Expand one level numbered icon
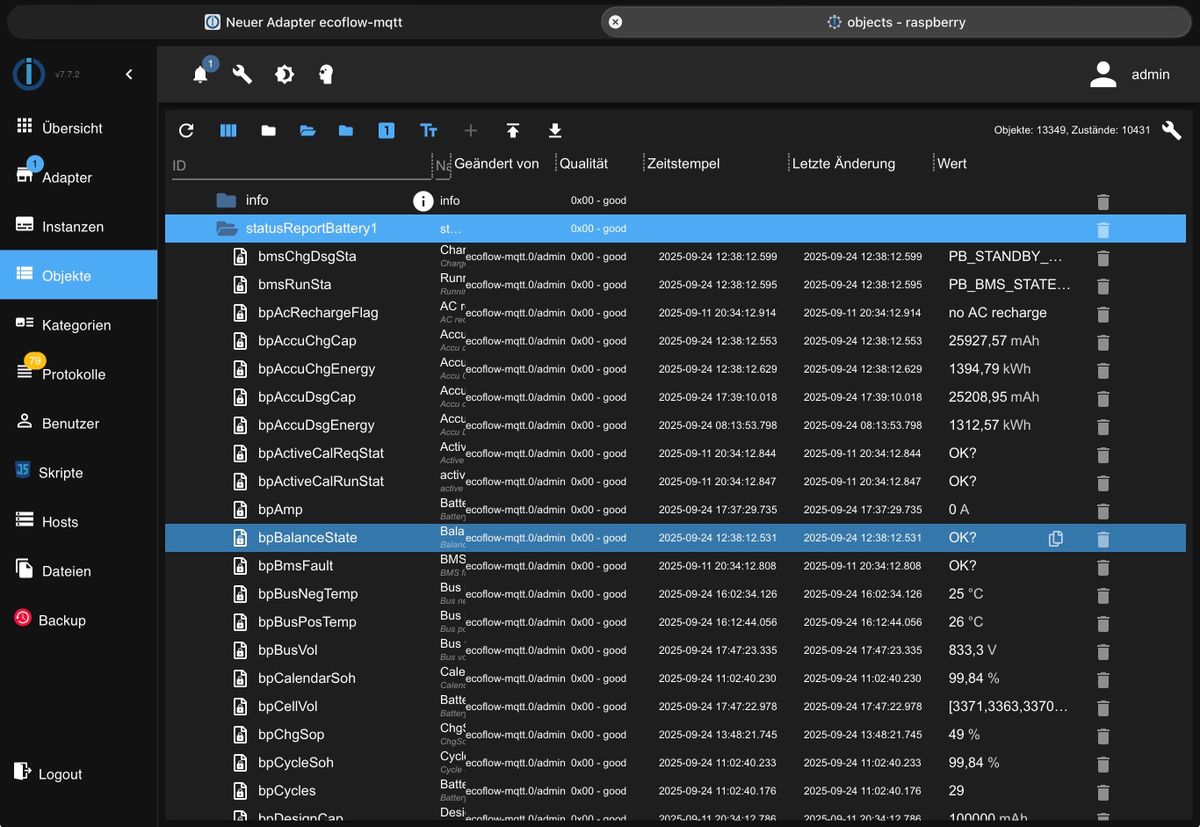1200x827 pixels. 386,130
